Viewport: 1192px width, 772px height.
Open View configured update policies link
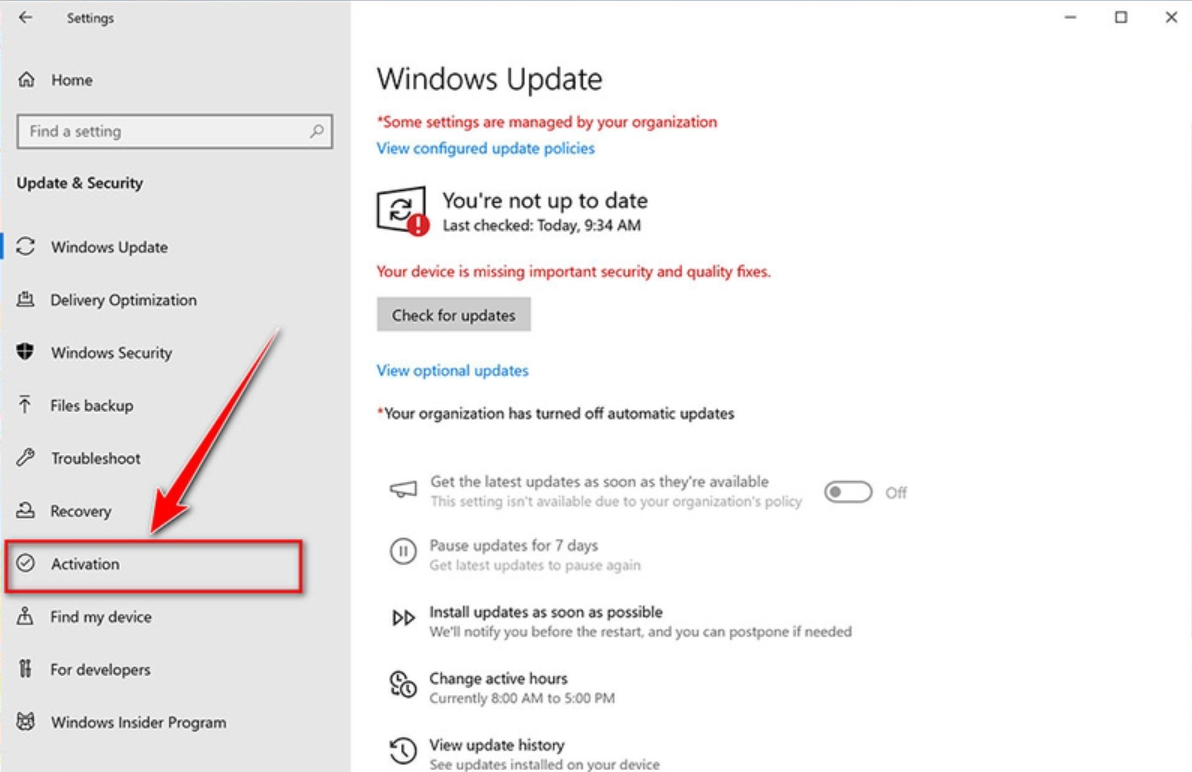pos(486,148)
